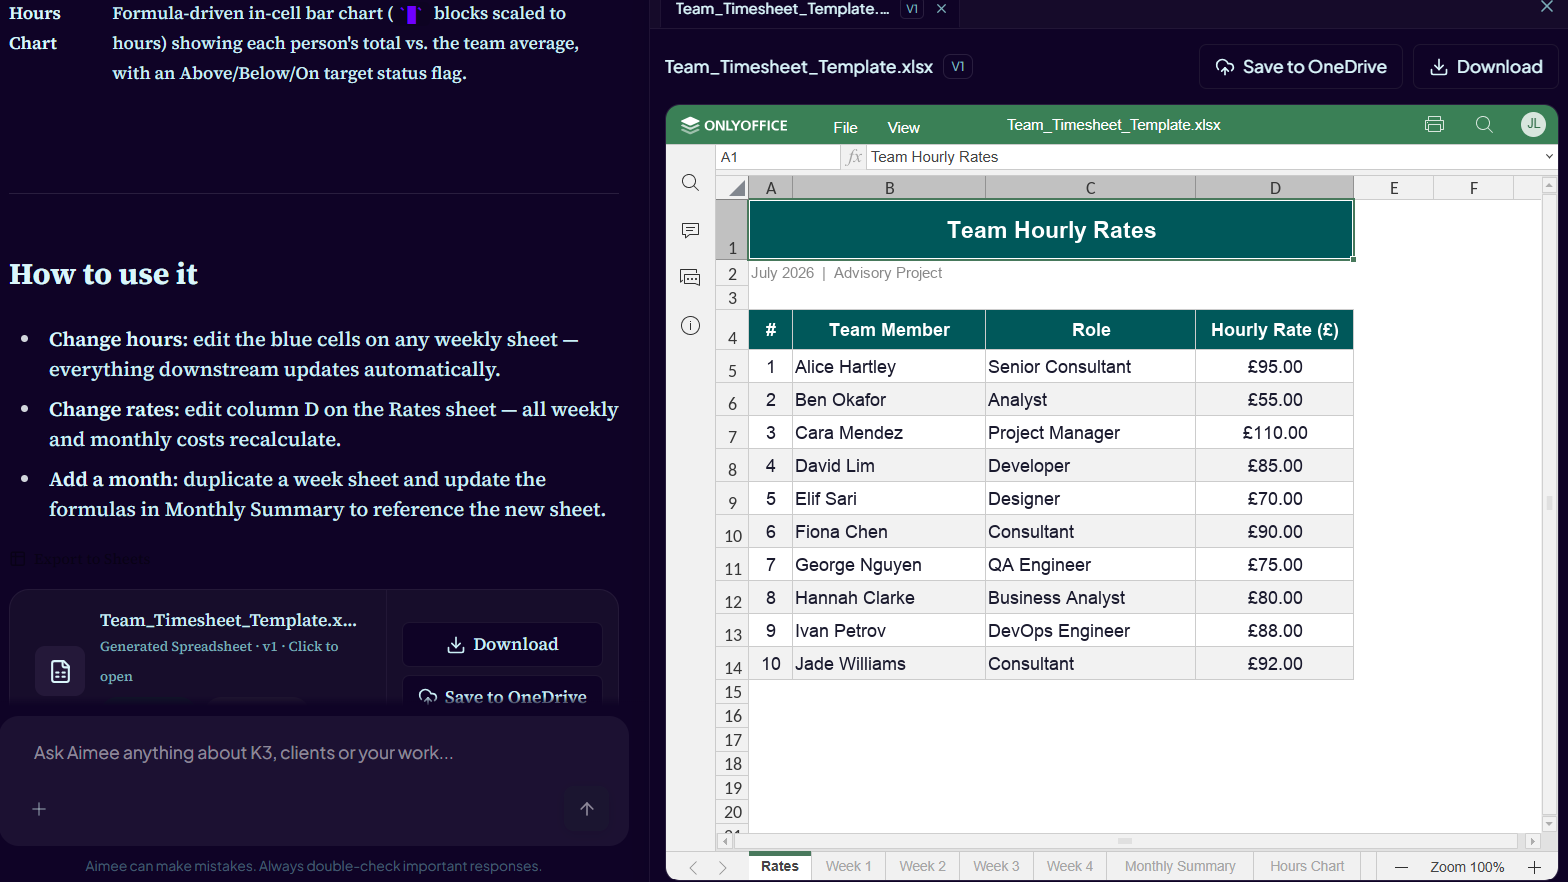This screenshot has height=882, width=1568.
Task: Go to next sheet tabs arrow
Action: [x=722, y=867]
